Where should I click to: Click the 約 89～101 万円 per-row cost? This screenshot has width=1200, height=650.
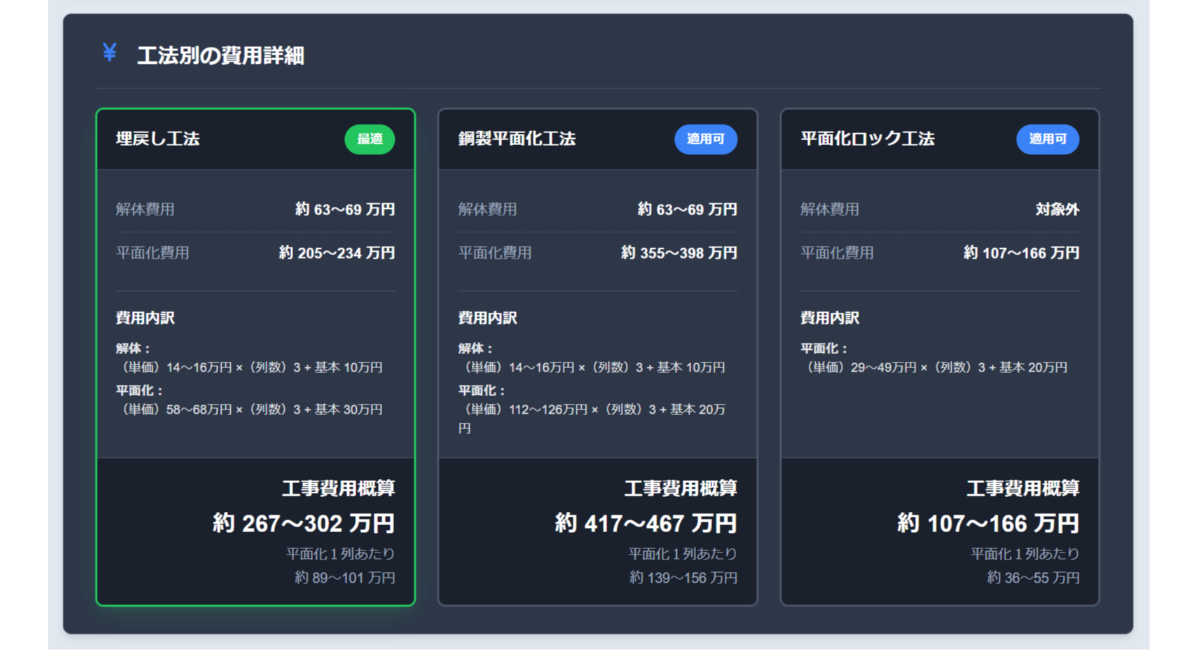tap(345, 577)
